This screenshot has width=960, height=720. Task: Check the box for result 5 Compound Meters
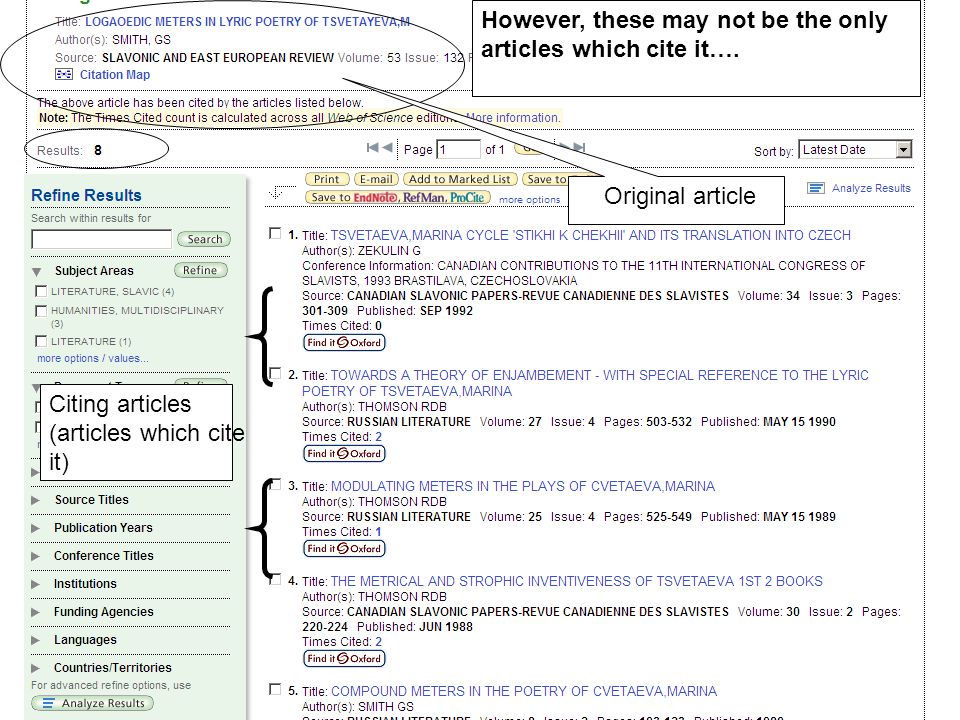[276, 689]
